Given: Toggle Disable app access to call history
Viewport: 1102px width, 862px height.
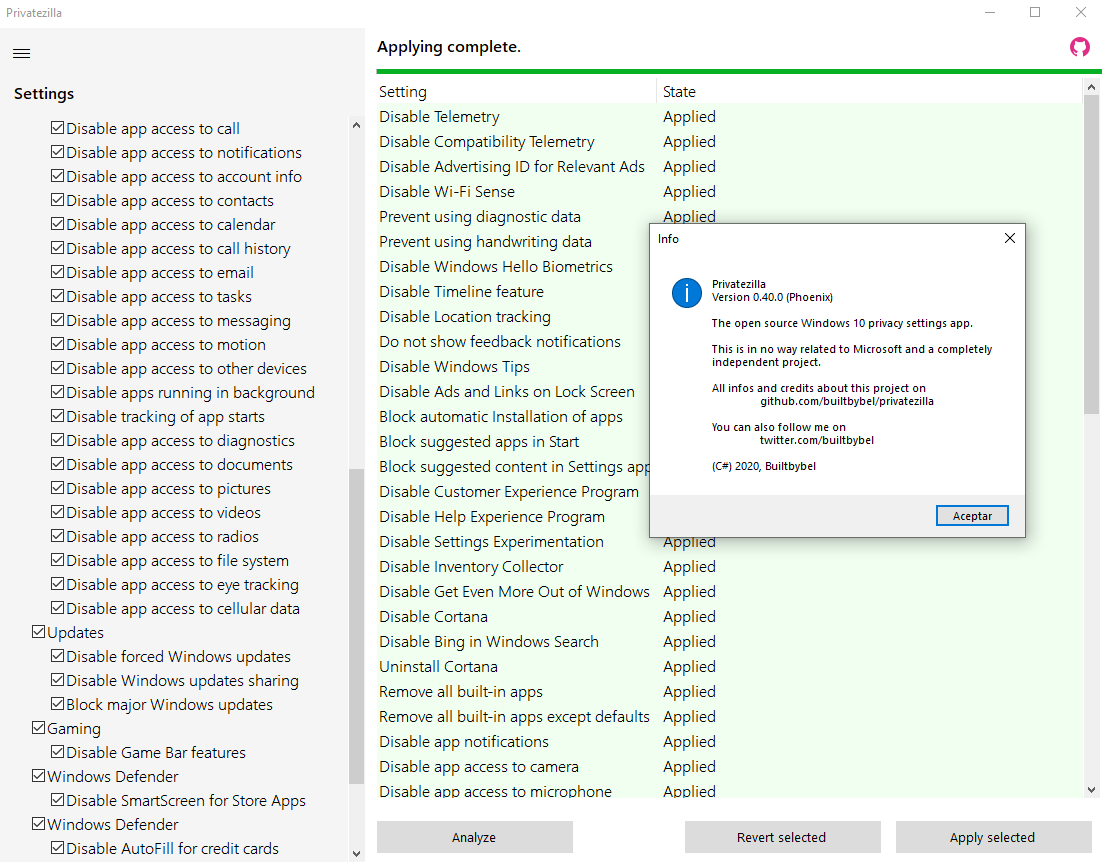Looking at the screenshot, I should [x=58, y=248].
